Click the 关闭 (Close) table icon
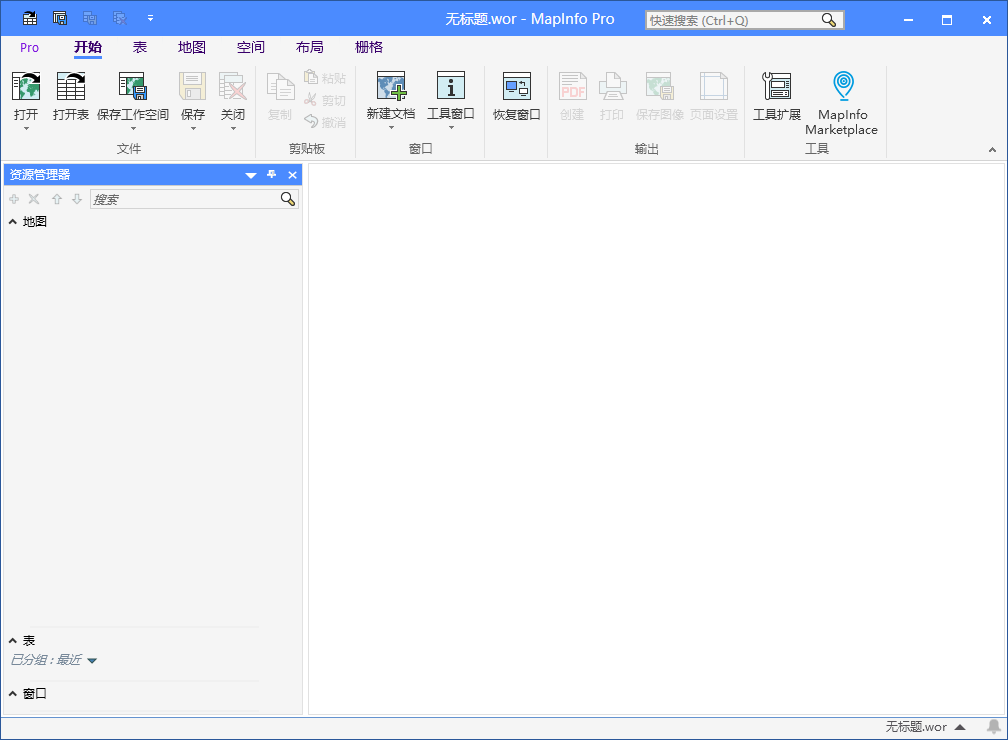The width and height of the screenshot is (1008, 740). click(x=233, y=86)
